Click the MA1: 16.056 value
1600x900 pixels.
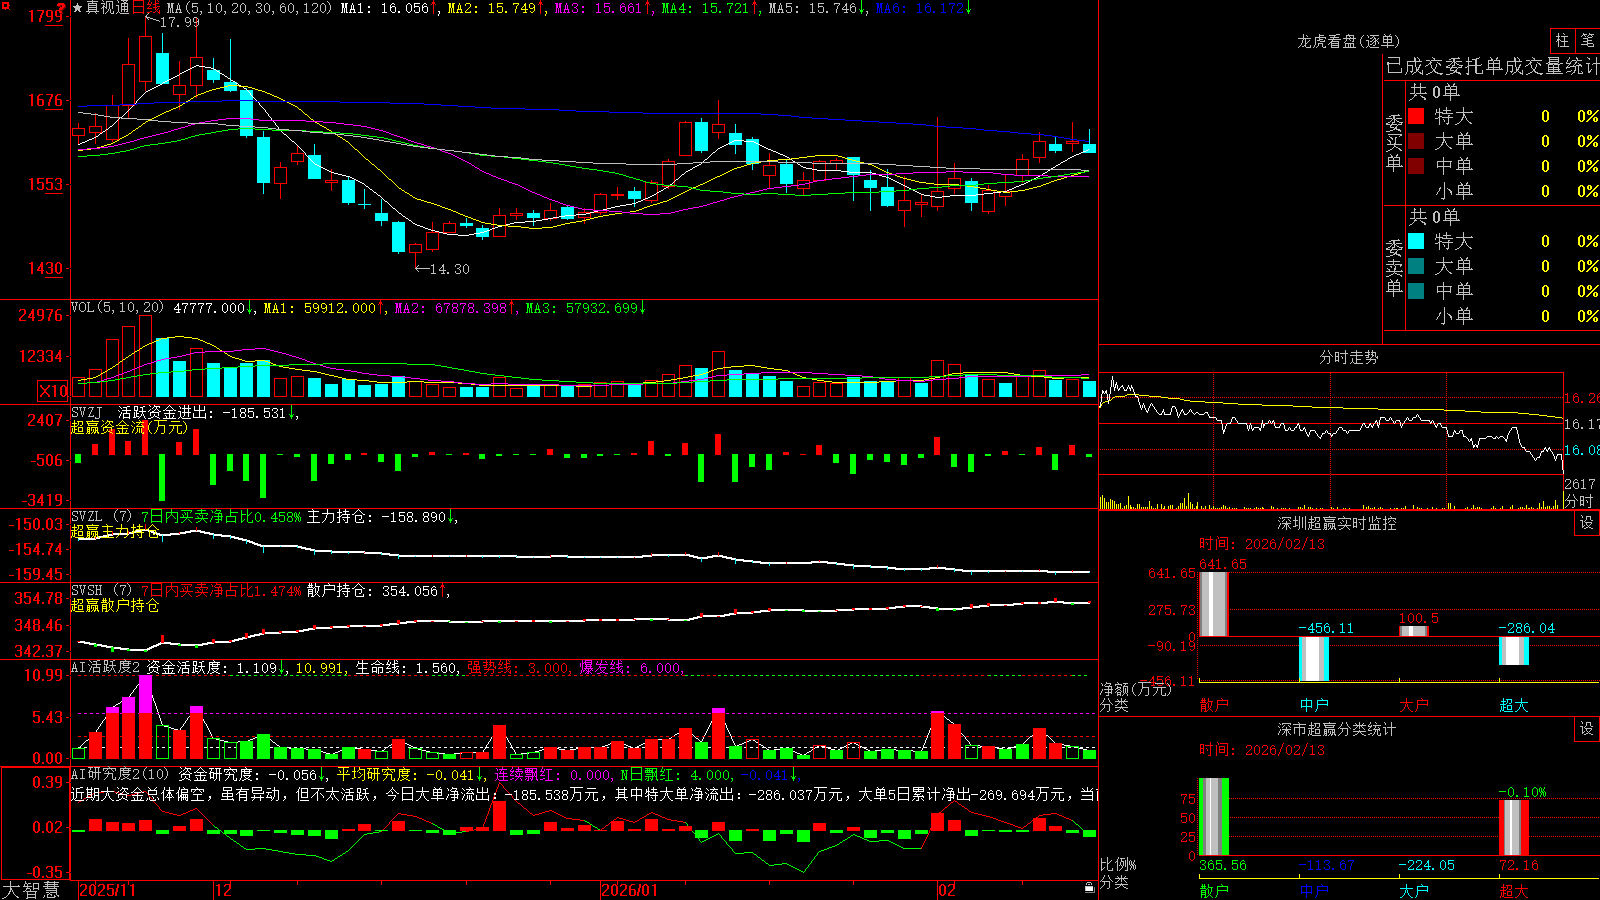[x=385, y=8]
